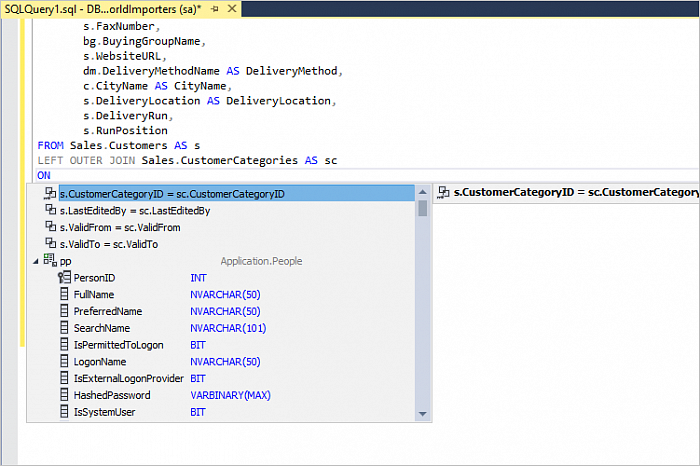
Task: Click join icon beside s.LastEditedBy suggestion
Action: [50, 211]
